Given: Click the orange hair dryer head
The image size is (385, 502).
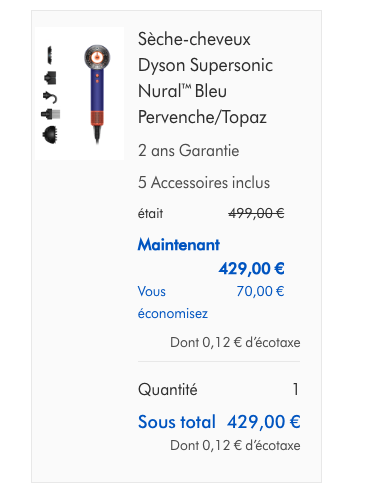Looking at the screenshot, I should pos(97,56).
